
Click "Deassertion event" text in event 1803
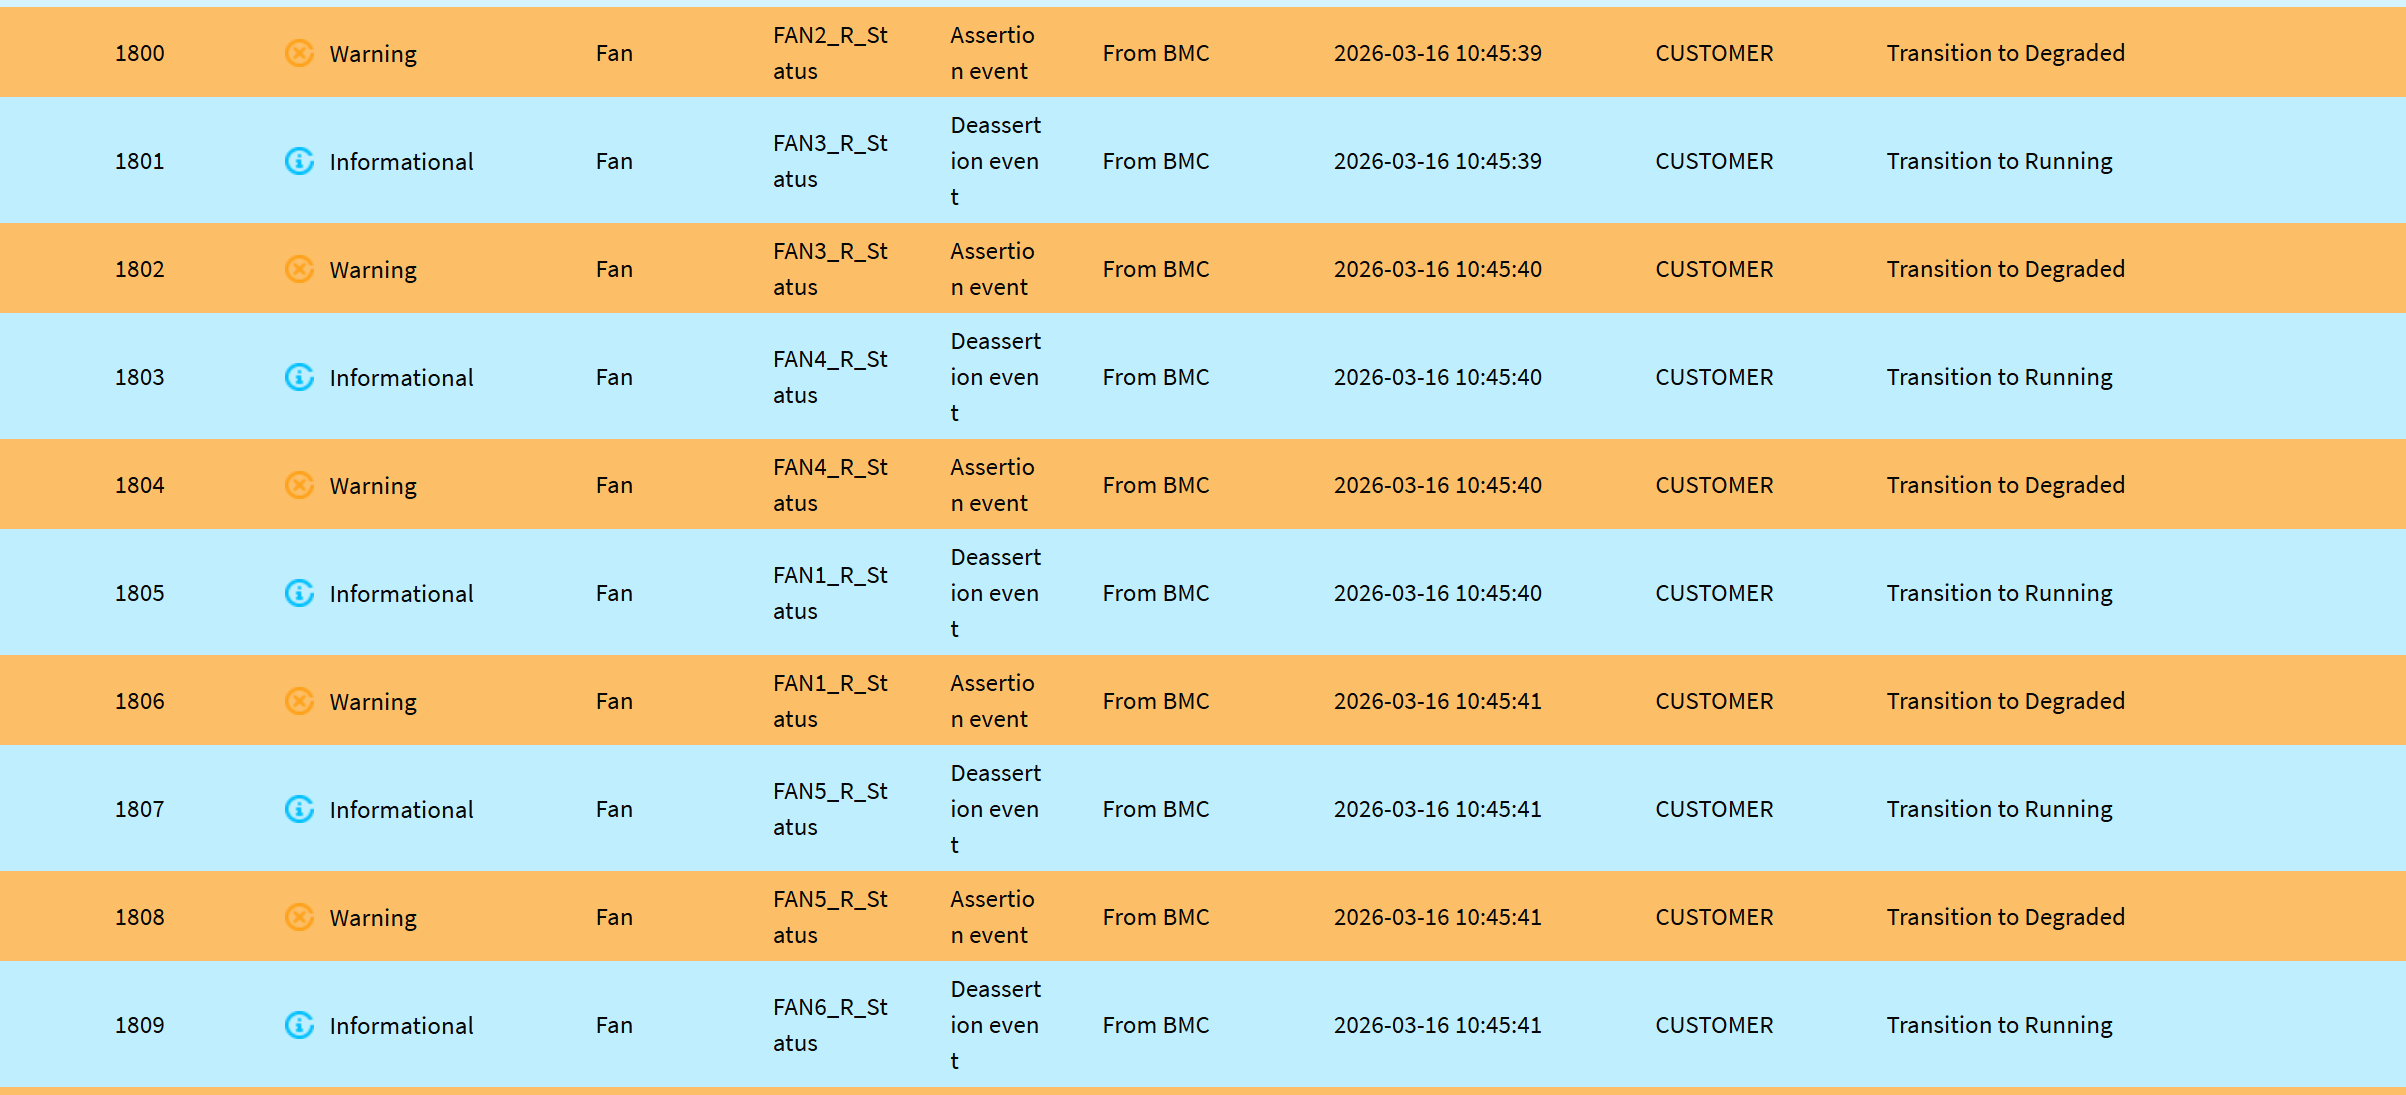pyautogui.click(x=994, y=377)
